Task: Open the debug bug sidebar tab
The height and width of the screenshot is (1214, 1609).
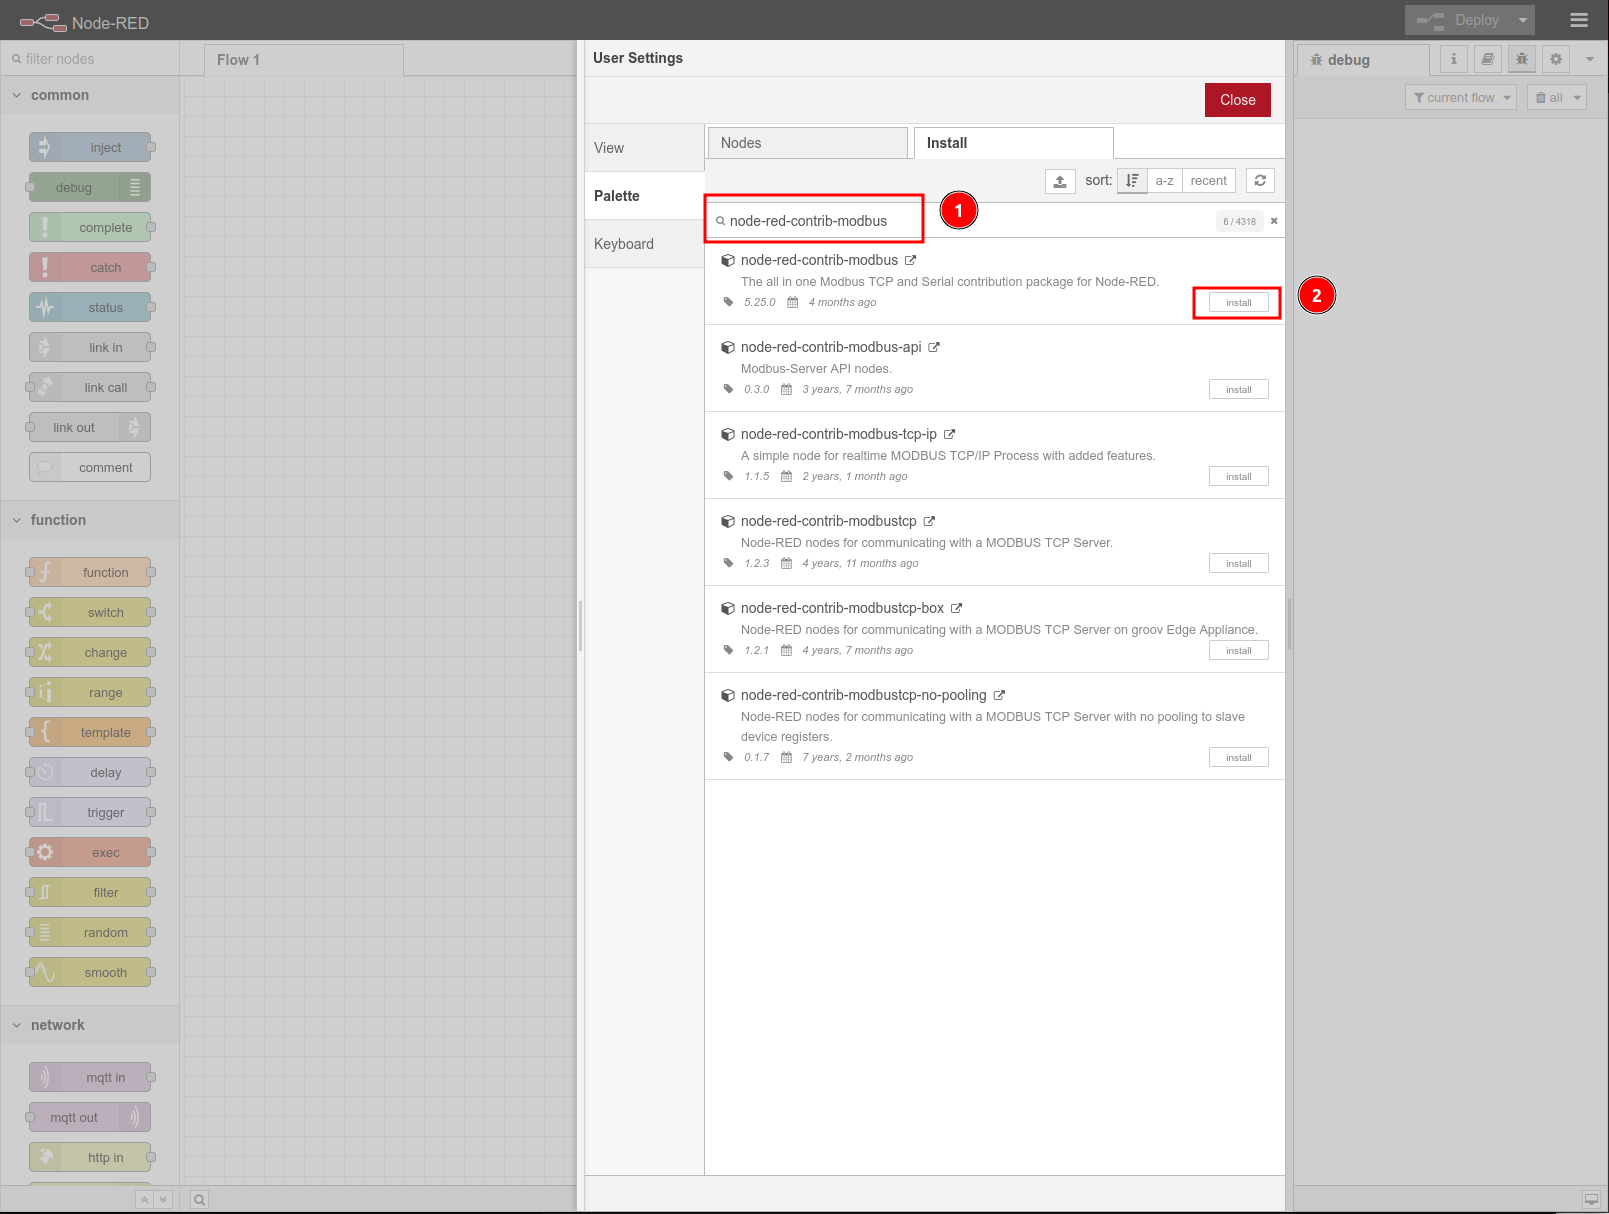Action: [x=1522, y=59]
